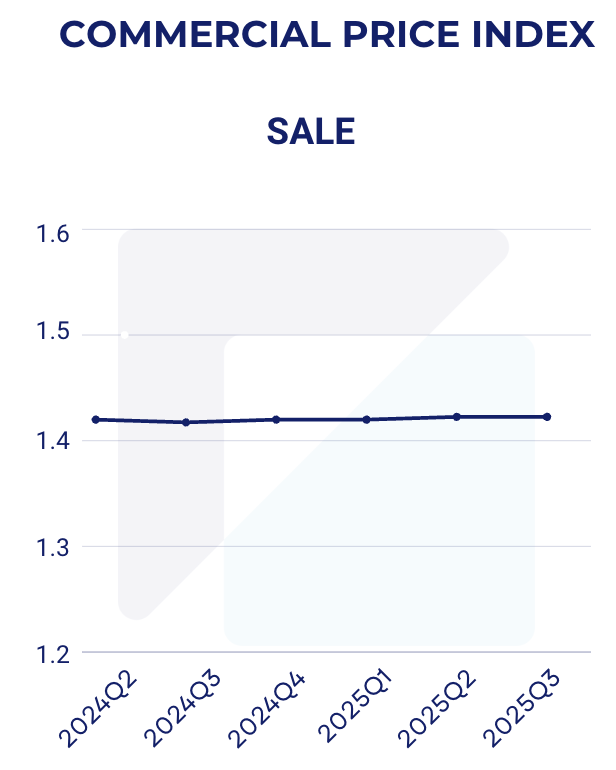The image size is (616, 770).
Task: Click the 2024Q4 data point marker
Action: (x=276, y=419)
